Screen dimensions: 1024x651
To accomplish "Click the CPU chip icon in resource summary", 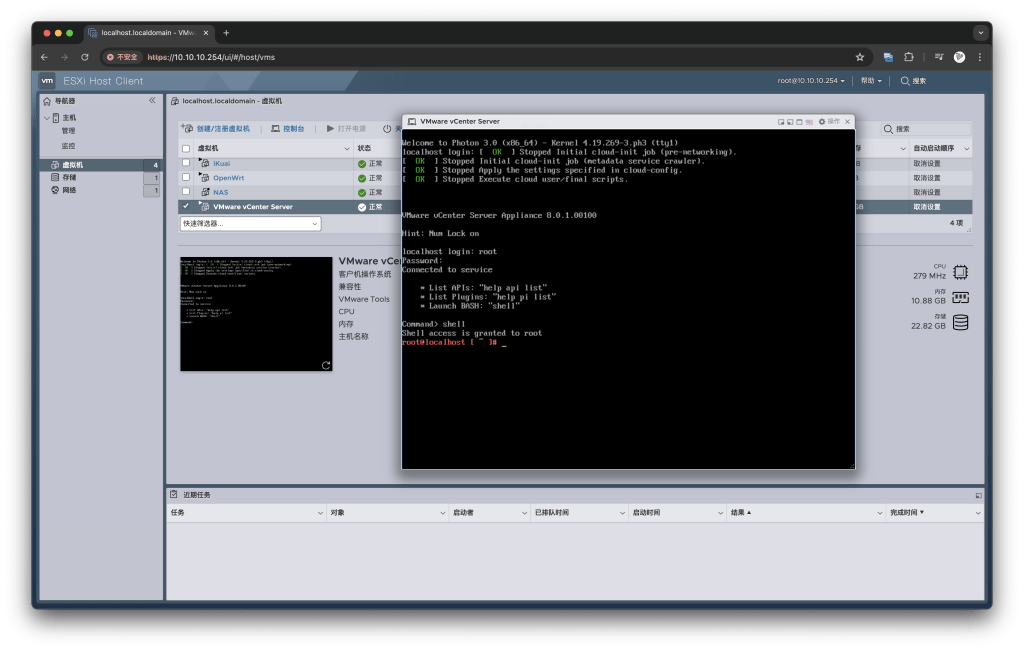I will click(960, 272).
